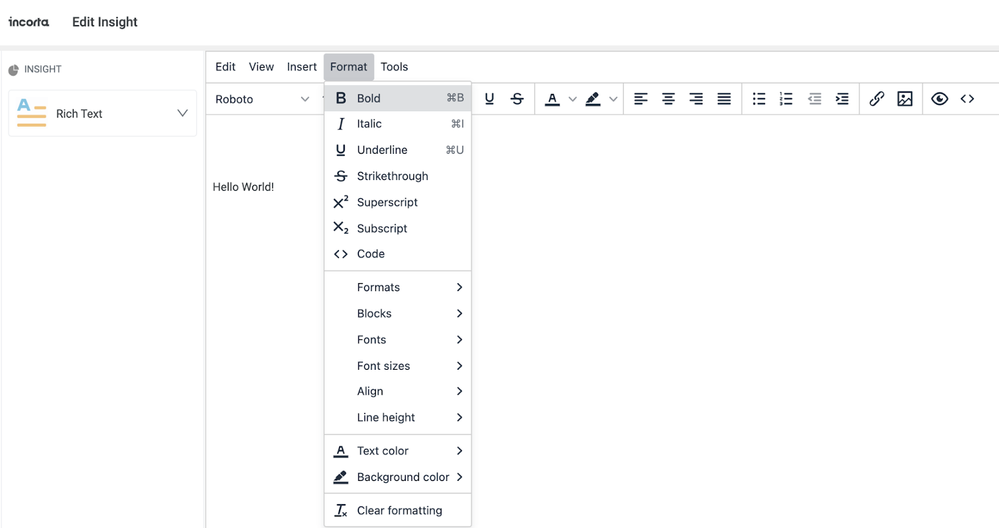Expand the Text color submenu
999x528 pixels.
click(x=398, y=451)
